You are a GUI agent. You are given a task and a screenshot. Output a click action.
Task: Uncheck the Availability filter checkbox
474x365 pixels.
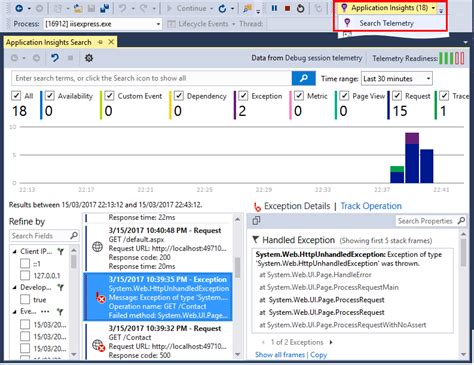coord(49,96)
